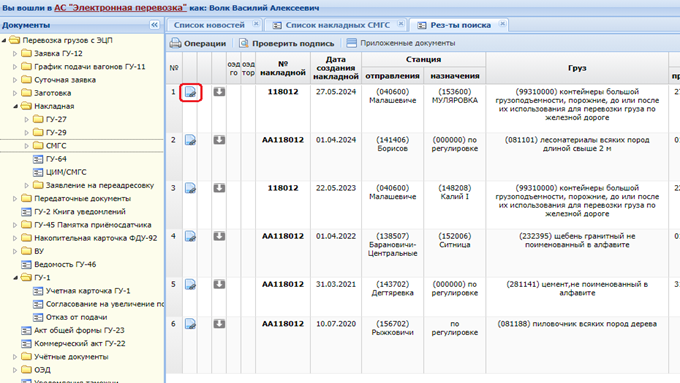The height and width of the screenshot is (383, 680).
Task: Click the Груз column header
Action: (x=577, y=68)
